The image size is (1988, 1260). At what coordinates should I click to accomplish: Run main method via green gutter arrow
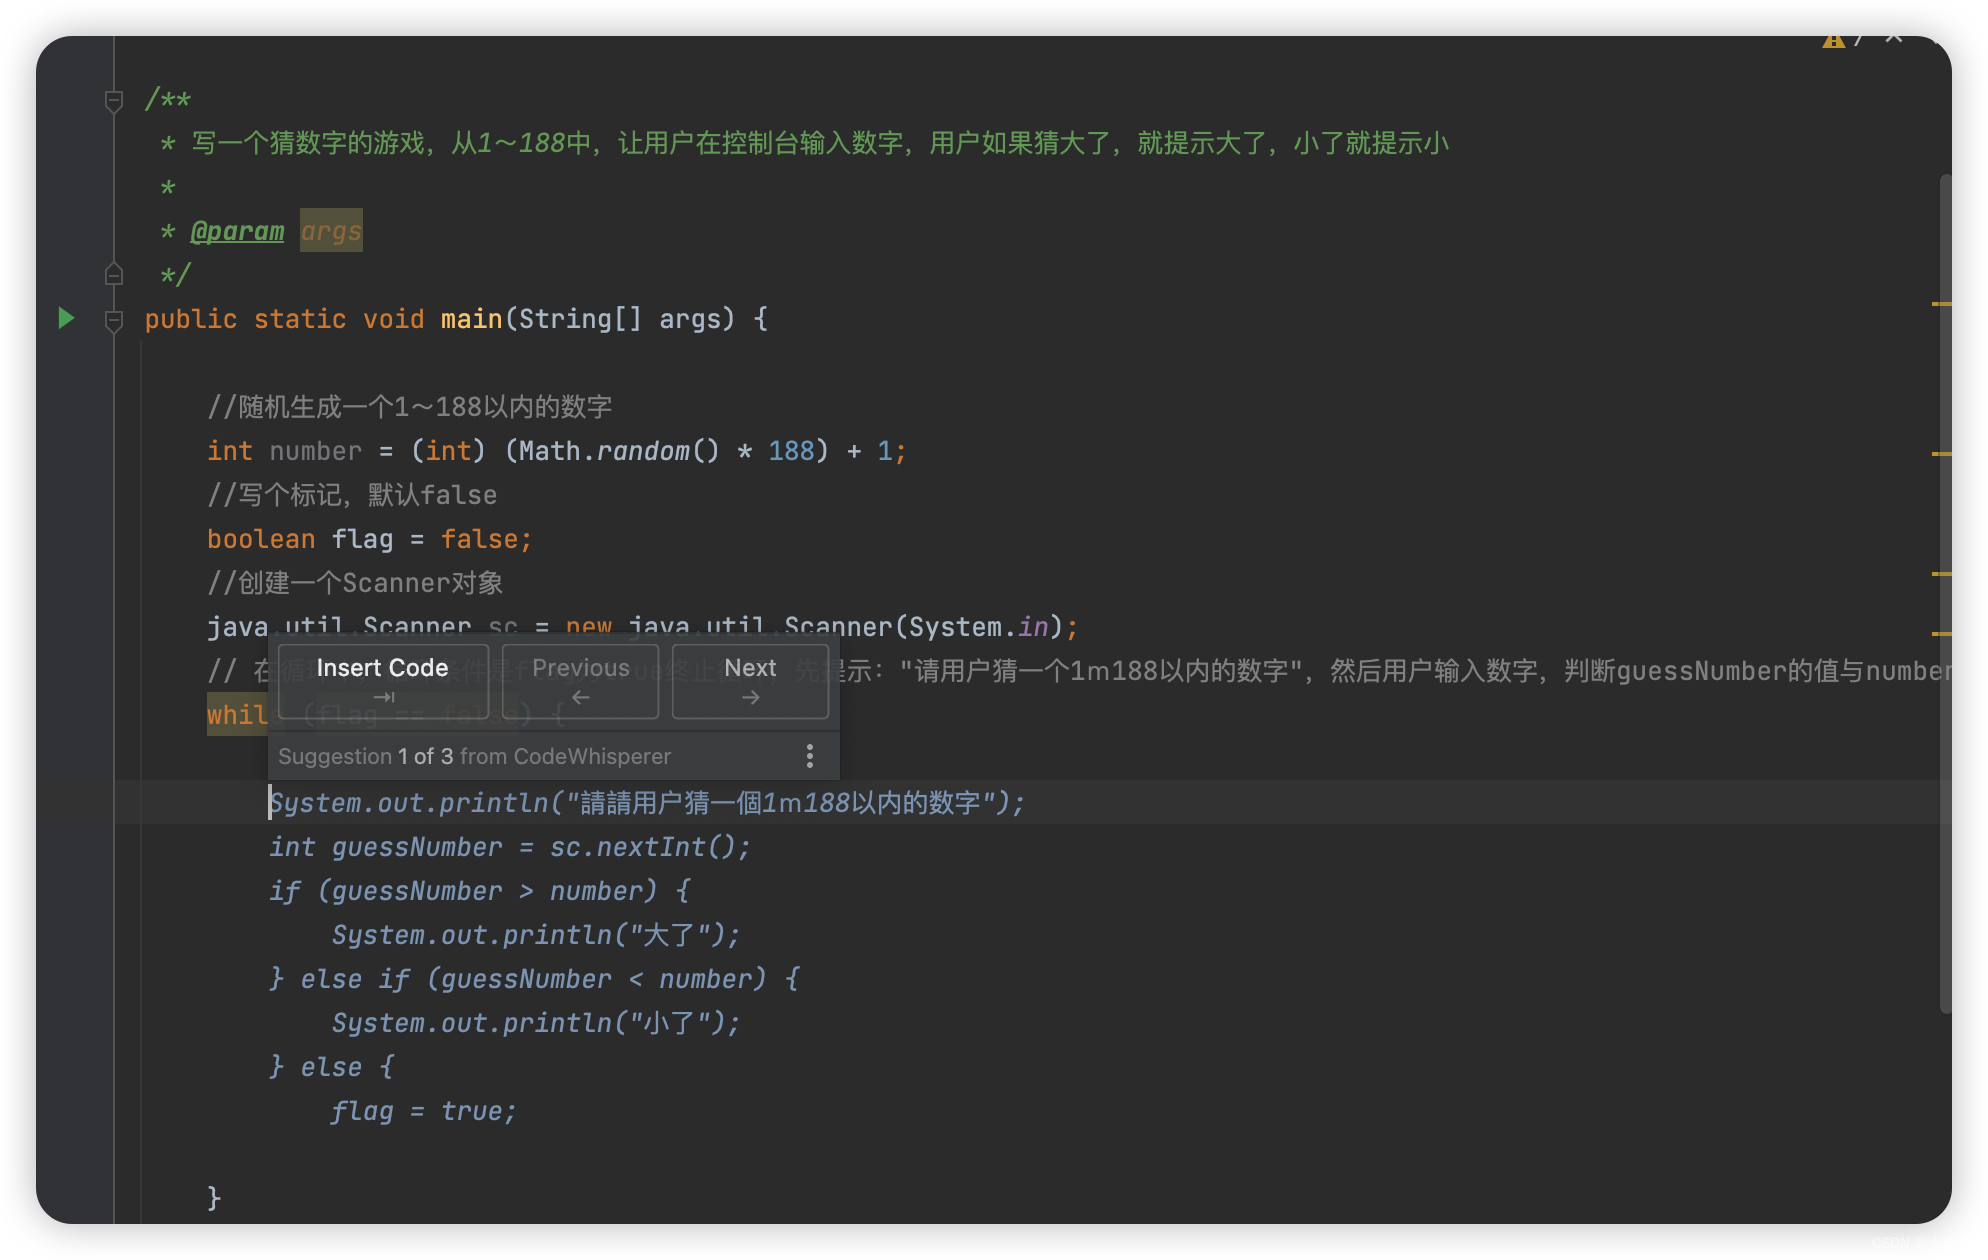[66, 318]
